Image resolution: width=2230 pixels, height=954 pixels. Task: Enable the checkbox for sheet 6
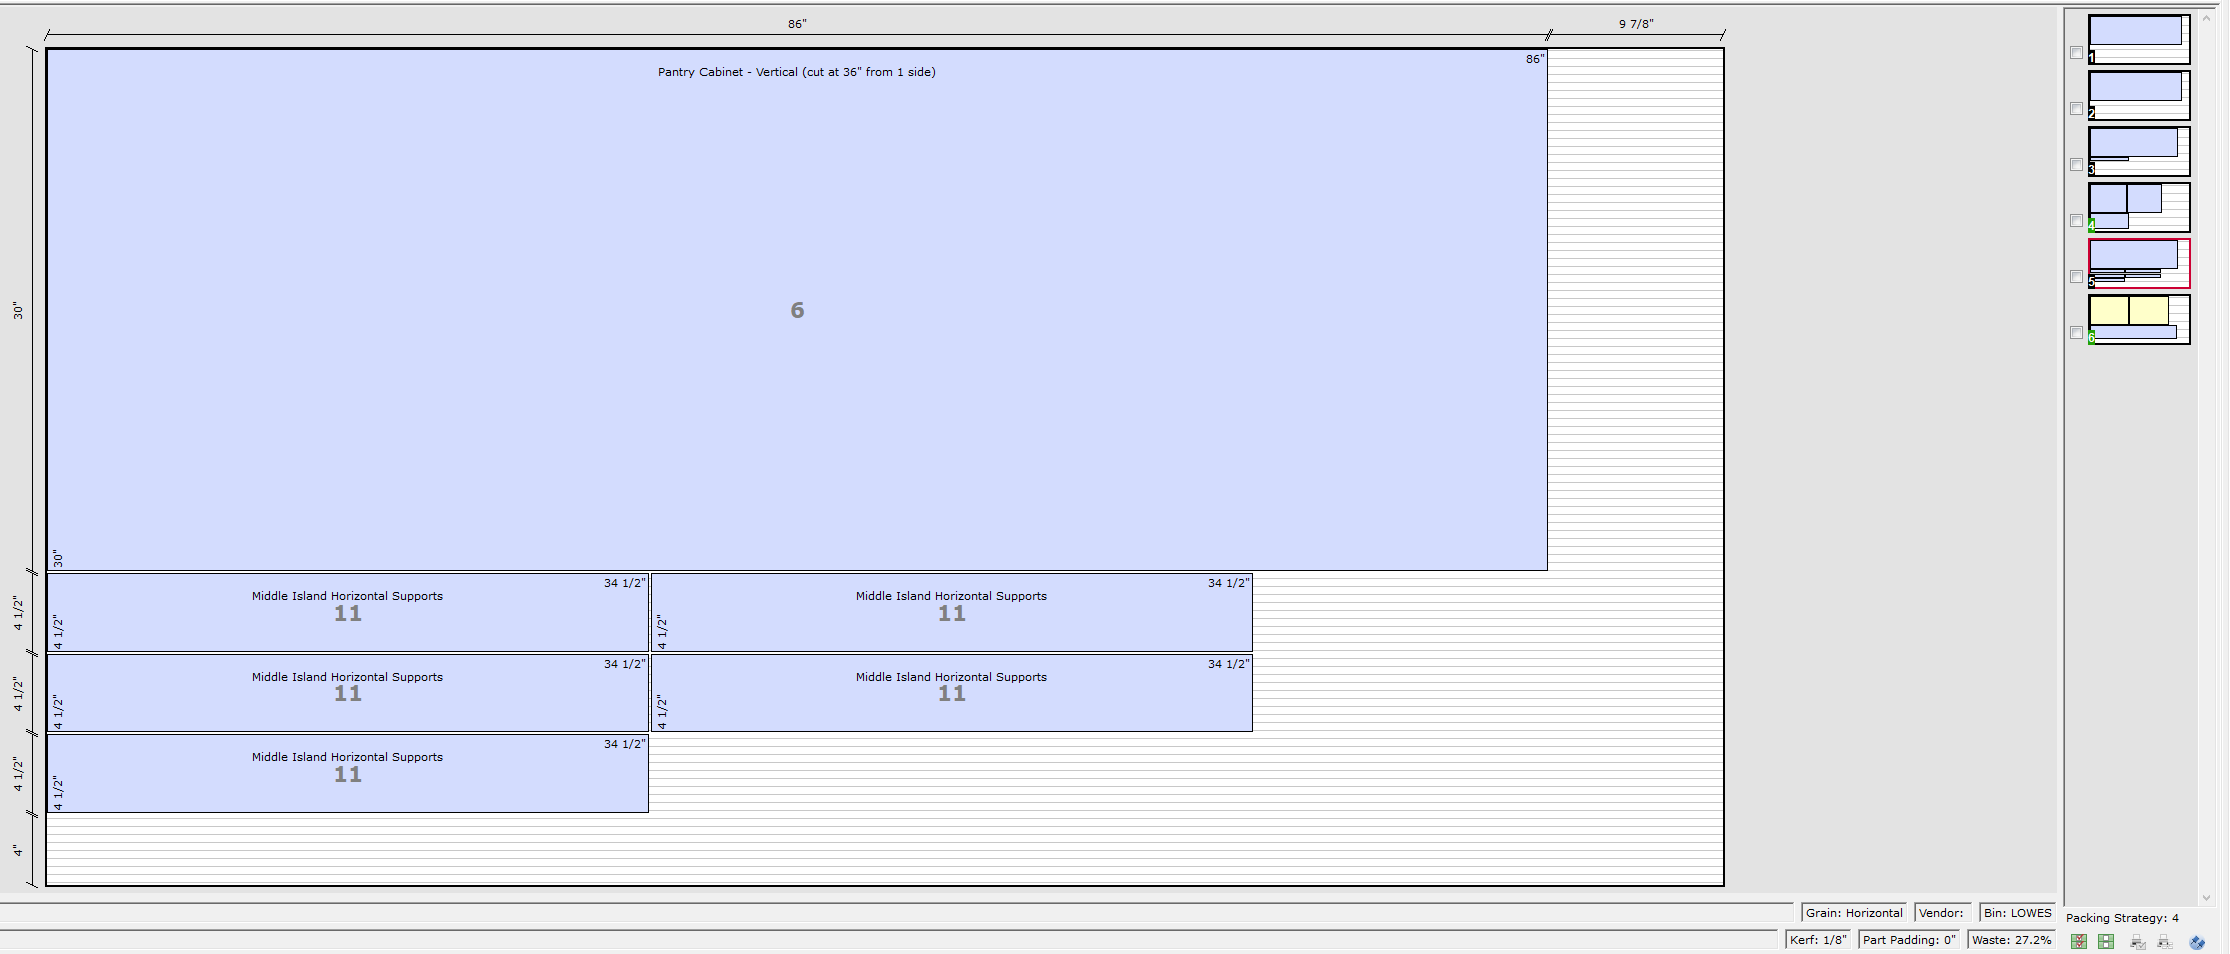point(2076,333)
